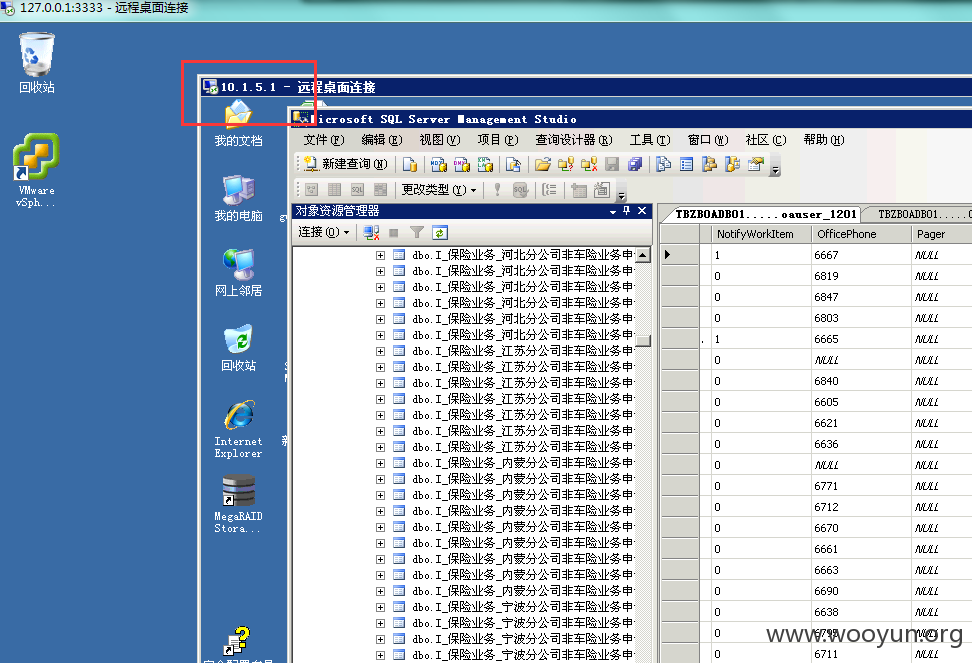Click the Add Table icon
The width and height of the screenshot is (972, 663).
pos(578,190)
